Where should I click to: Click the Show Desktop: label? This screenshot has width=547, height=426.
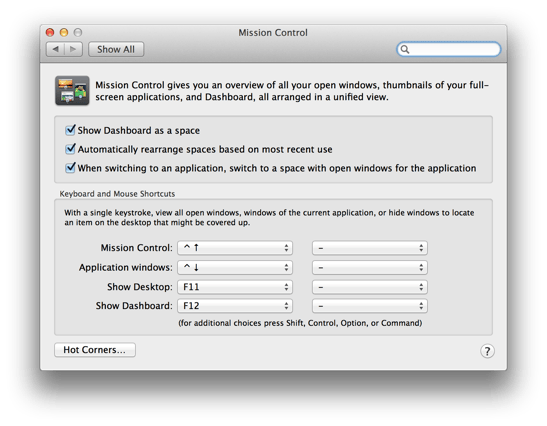(x=140, y=287)
